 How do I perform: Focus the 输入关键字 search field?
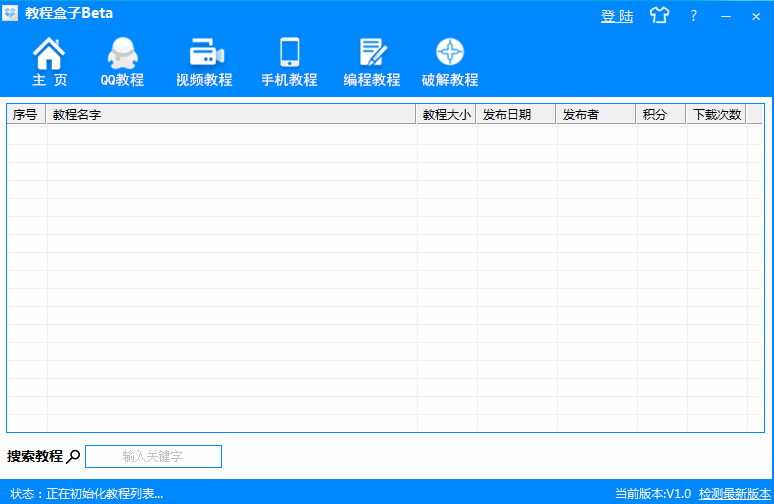pos(153,457)
